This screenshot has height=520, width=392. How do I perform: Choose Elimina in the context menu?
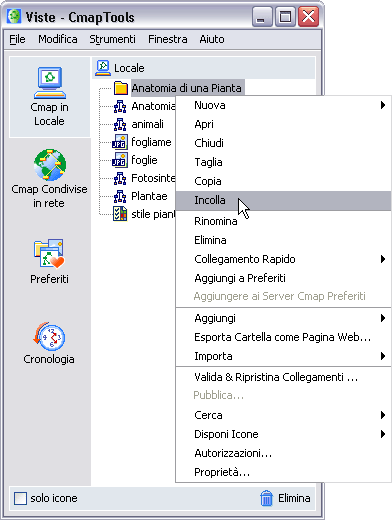click(283, 240)
